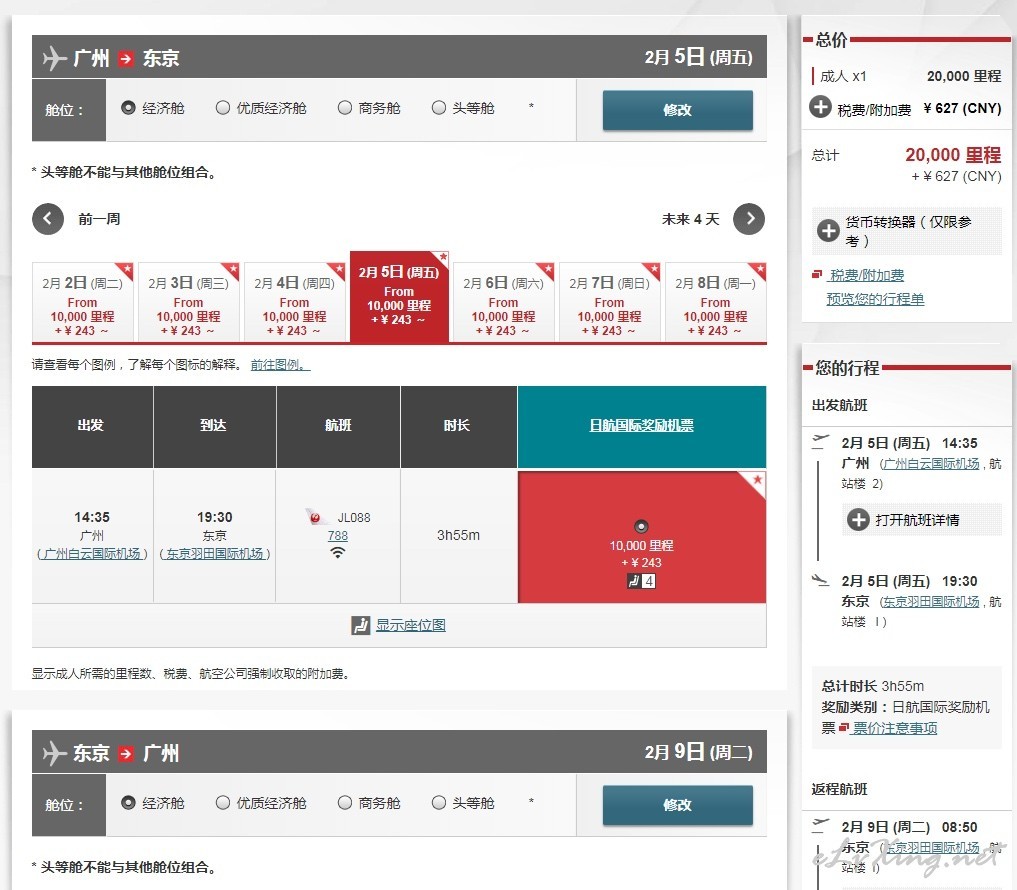Image resolution: width=1017 pixels, height=890 pixels.
Task: Click 修改 button for 东京 to 广州 flight
Action: point(678,805)
